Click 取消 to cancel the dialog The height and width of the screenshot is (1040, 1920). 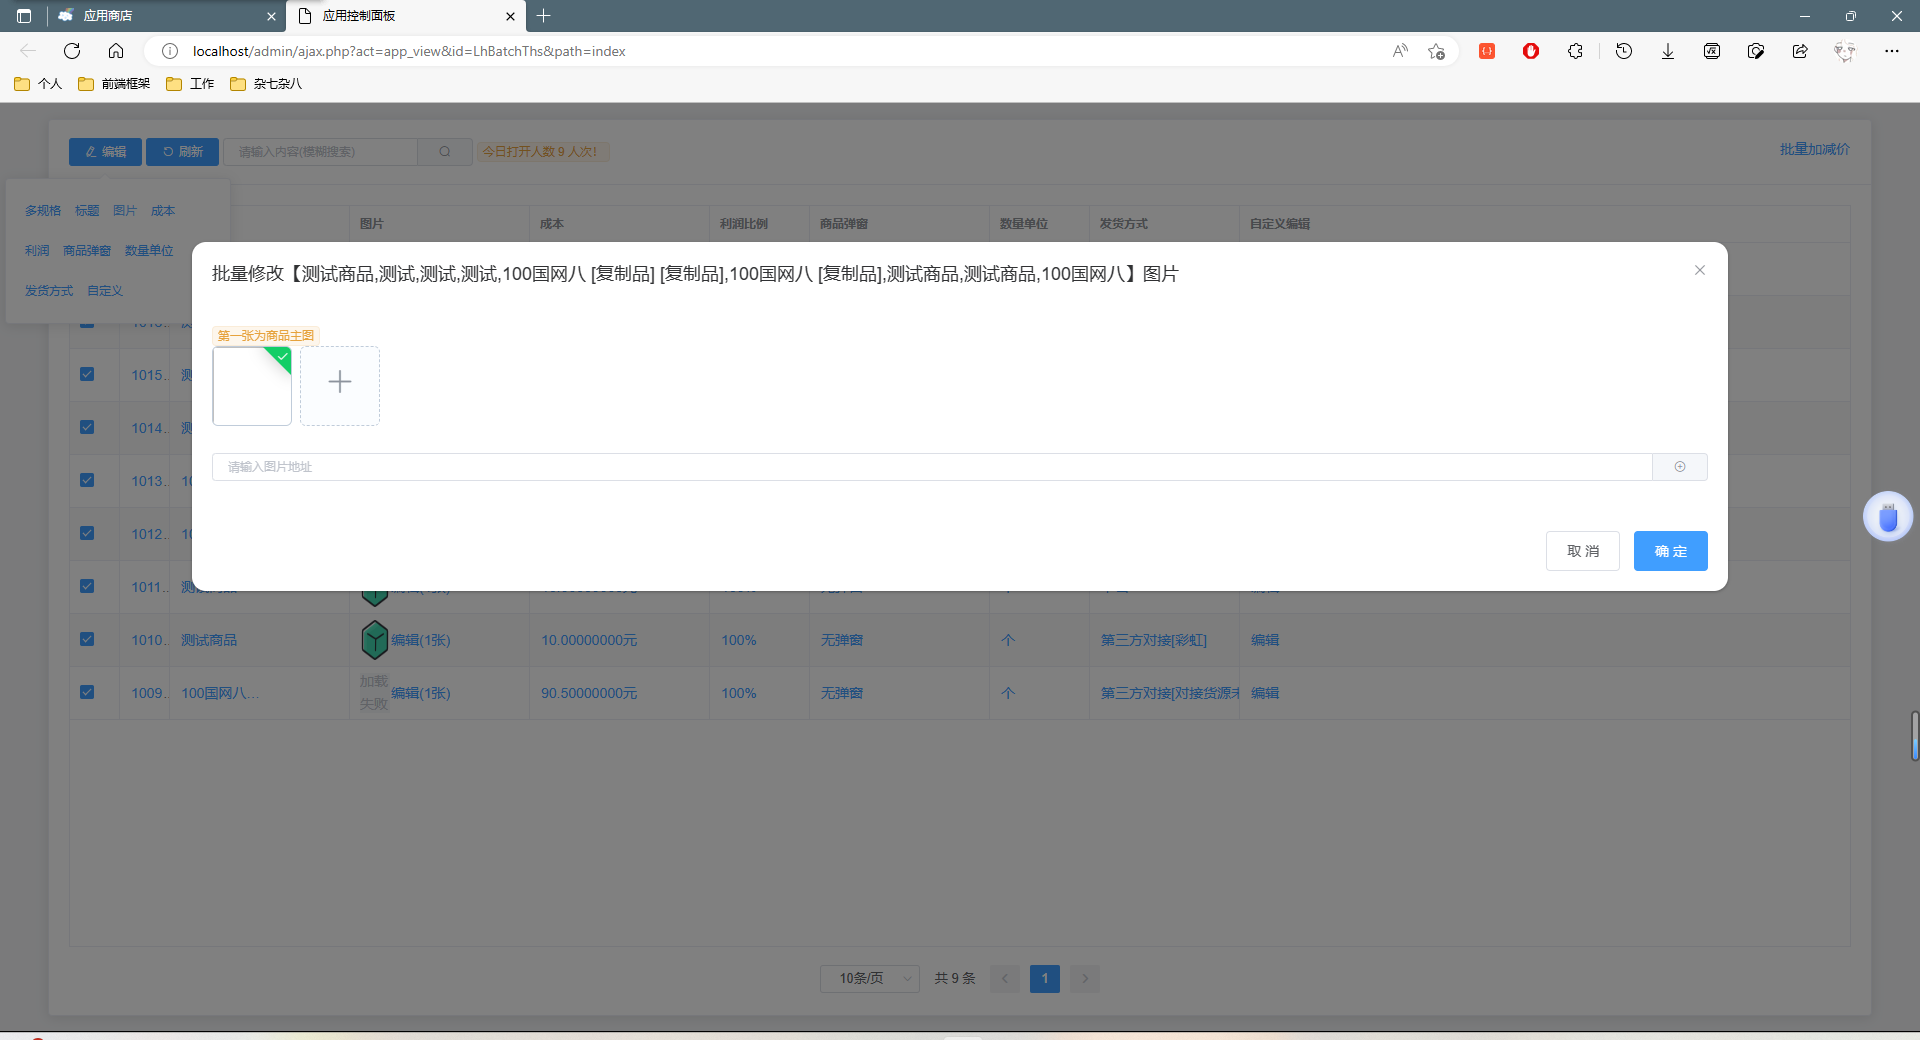click(x=1583, y=551)
